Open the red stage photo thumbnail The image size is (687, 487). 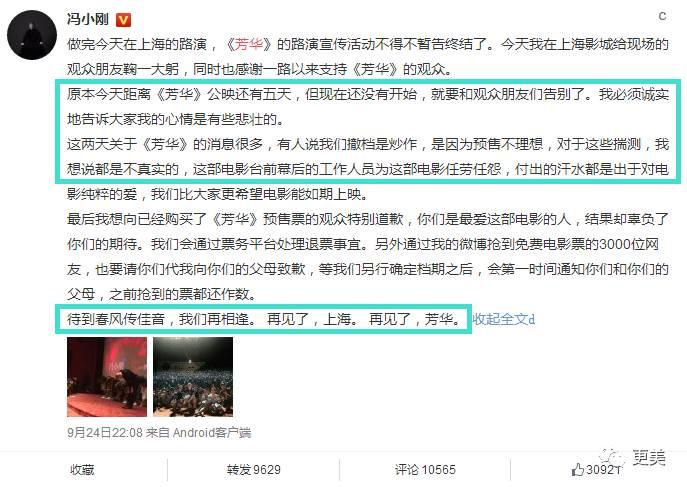pyautogui.click(x=107, y=377)
